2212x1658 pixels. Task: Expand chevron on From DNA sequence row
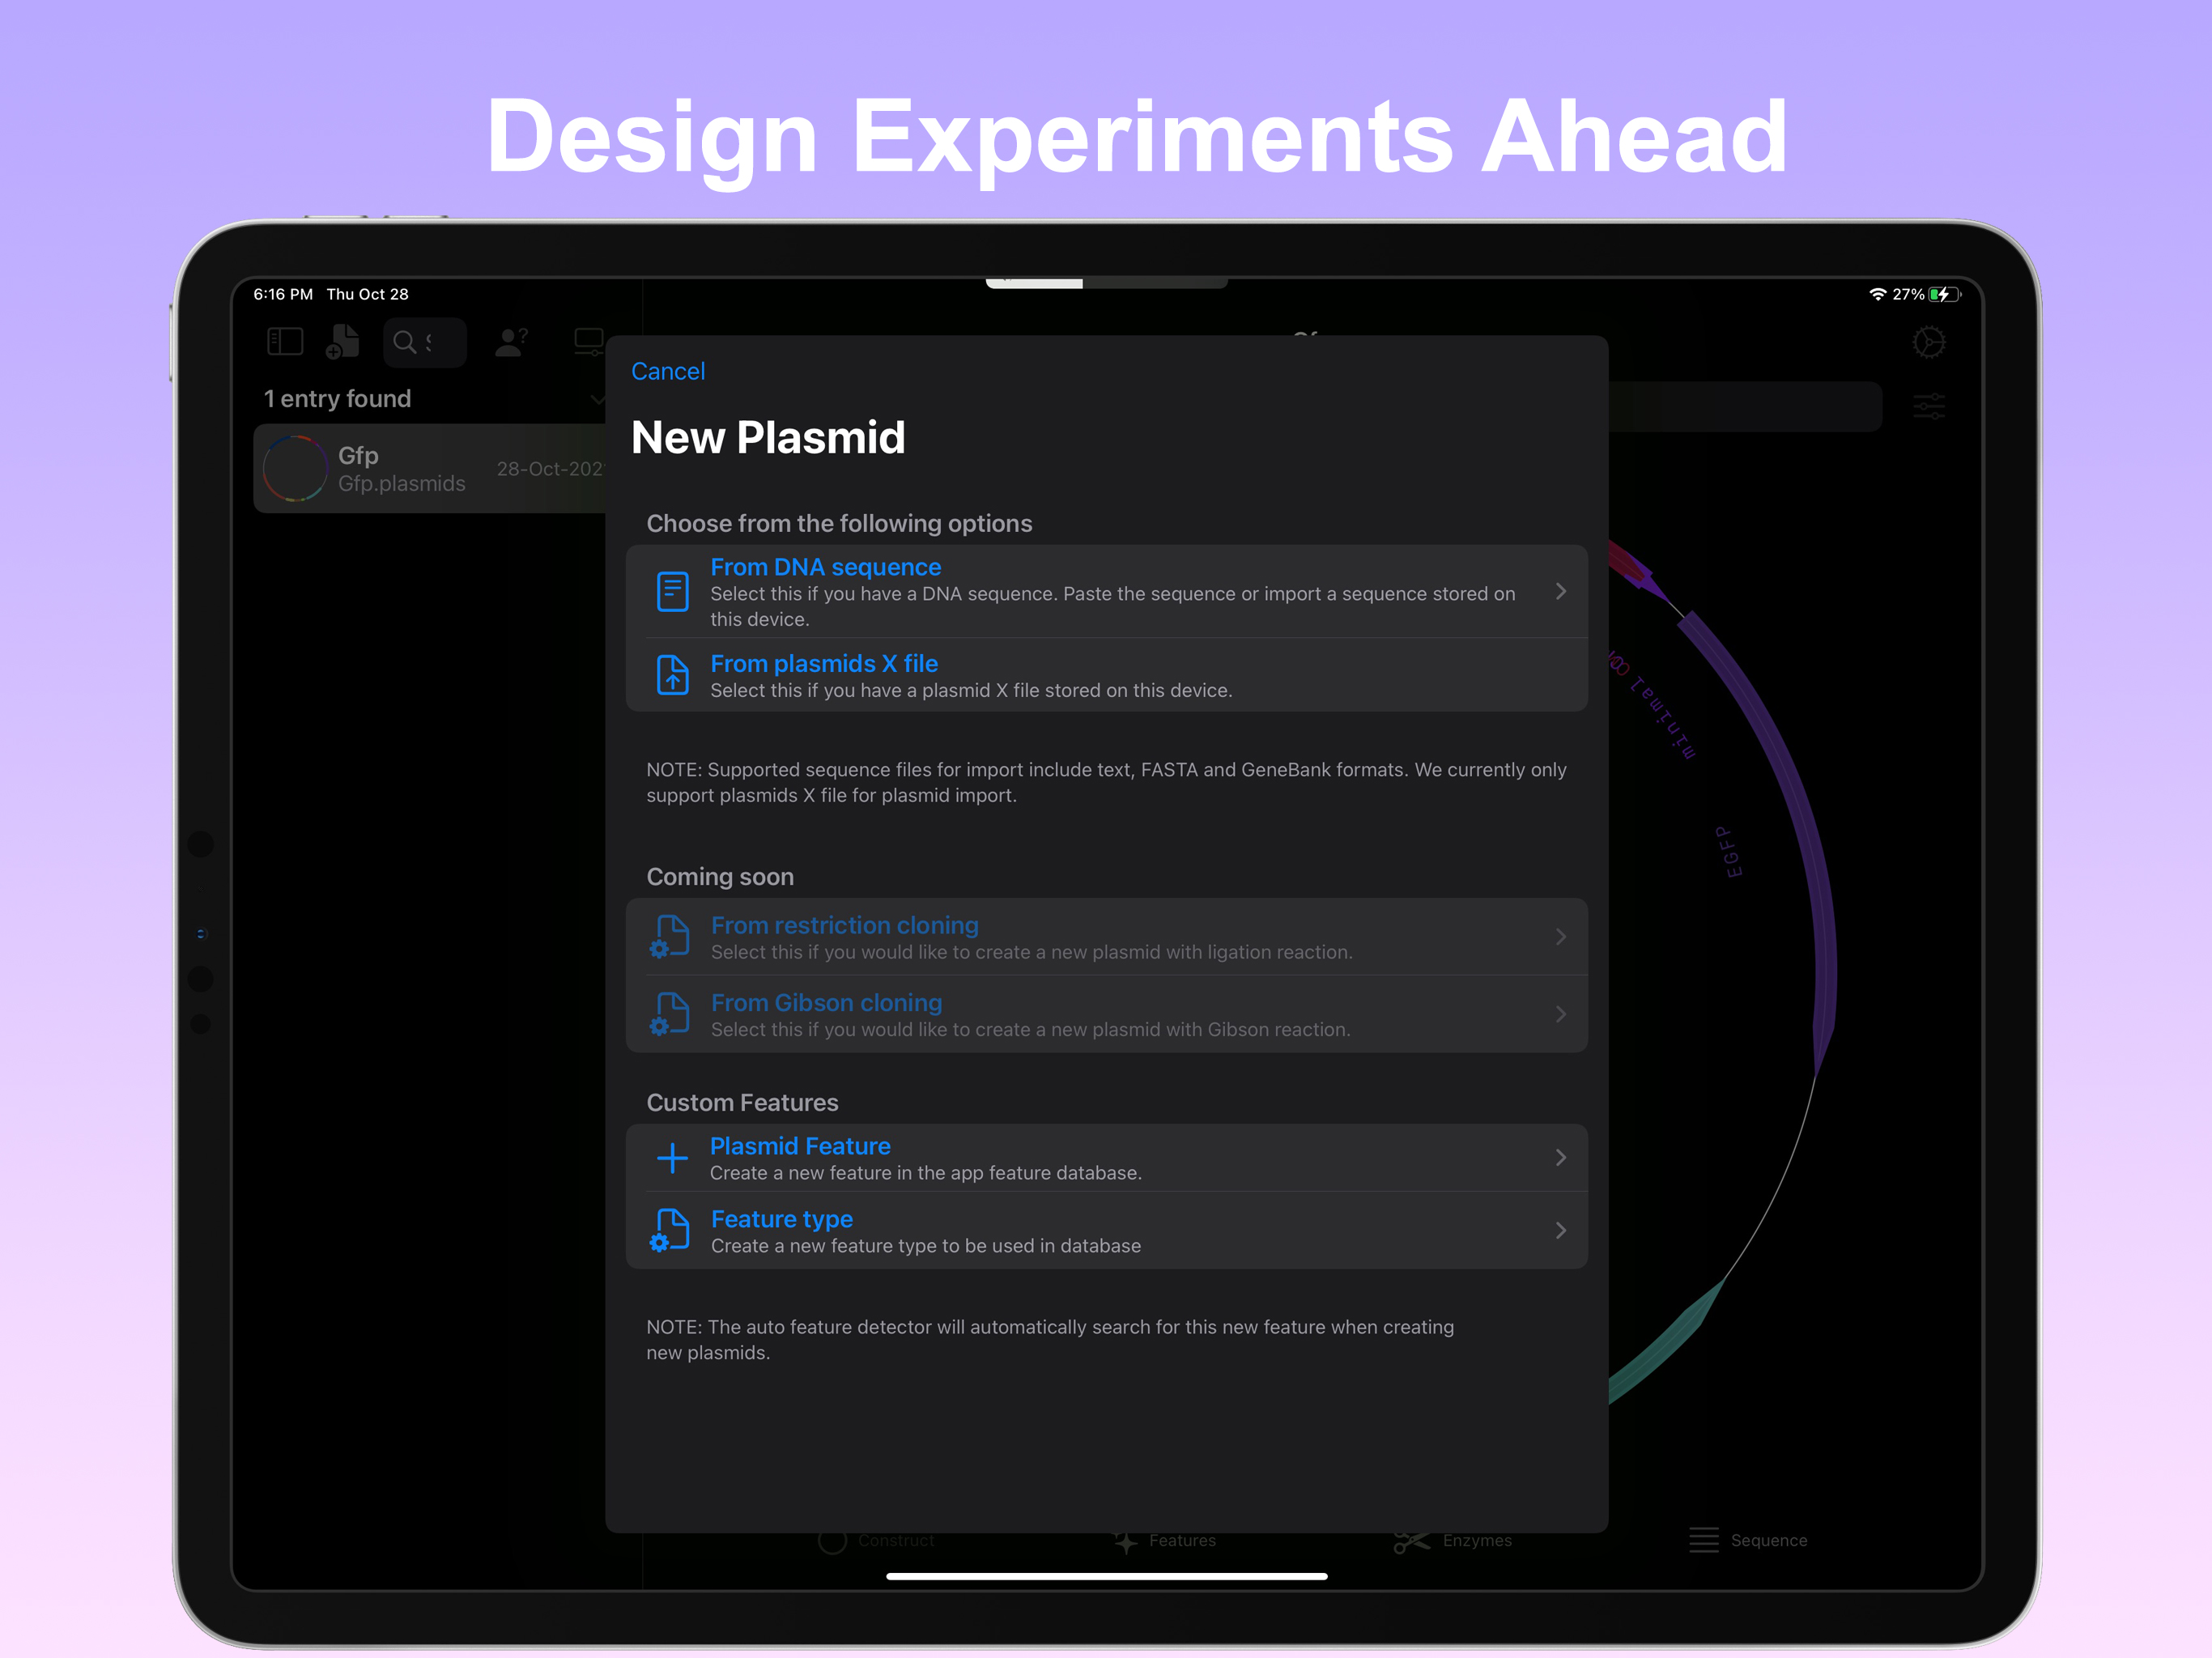click(x=1560, y=591)
